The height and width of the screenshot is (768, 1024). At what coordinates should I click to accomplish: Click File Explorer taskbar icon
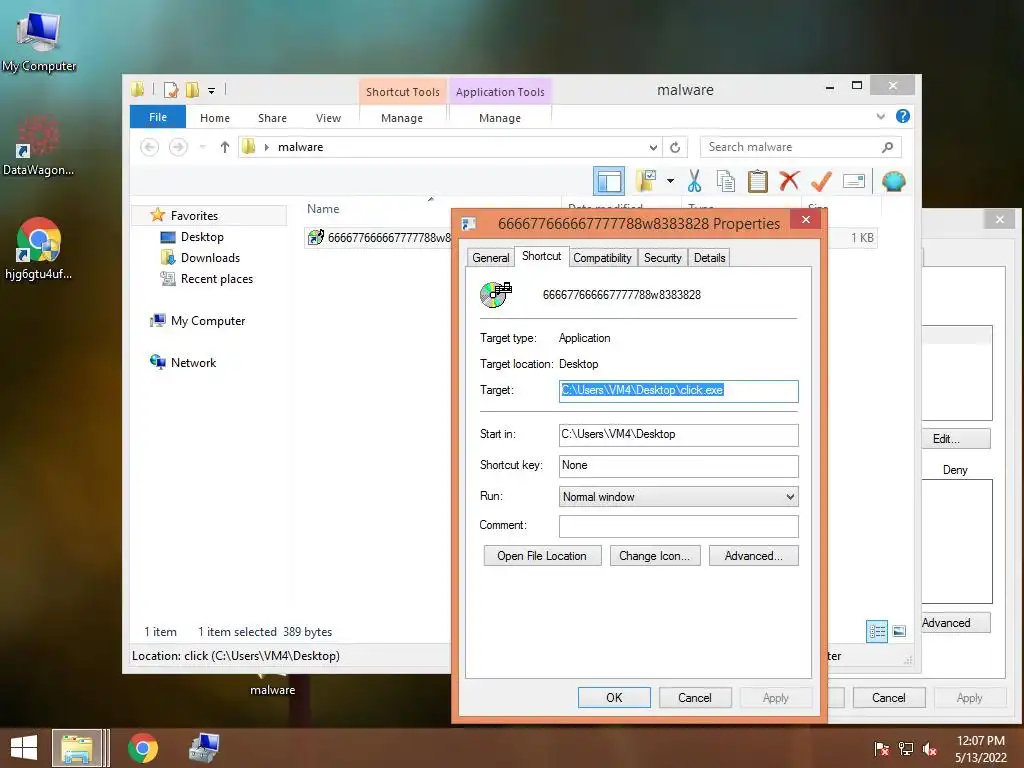coord(77,748)
